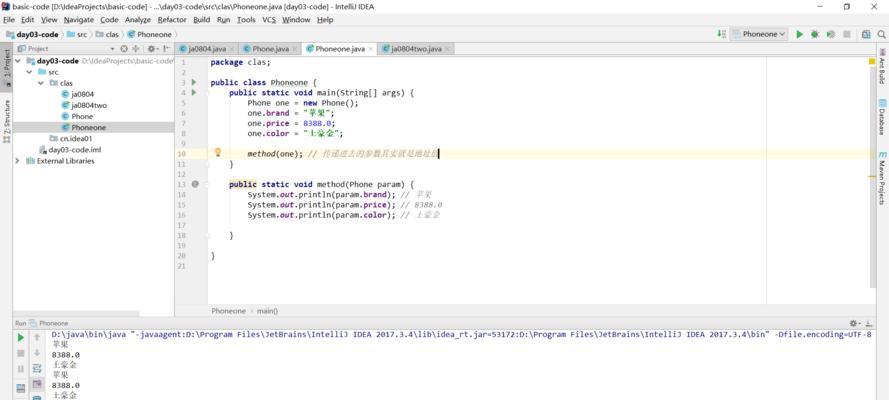Click Down the stack trace arrow

tap(37, 353)
